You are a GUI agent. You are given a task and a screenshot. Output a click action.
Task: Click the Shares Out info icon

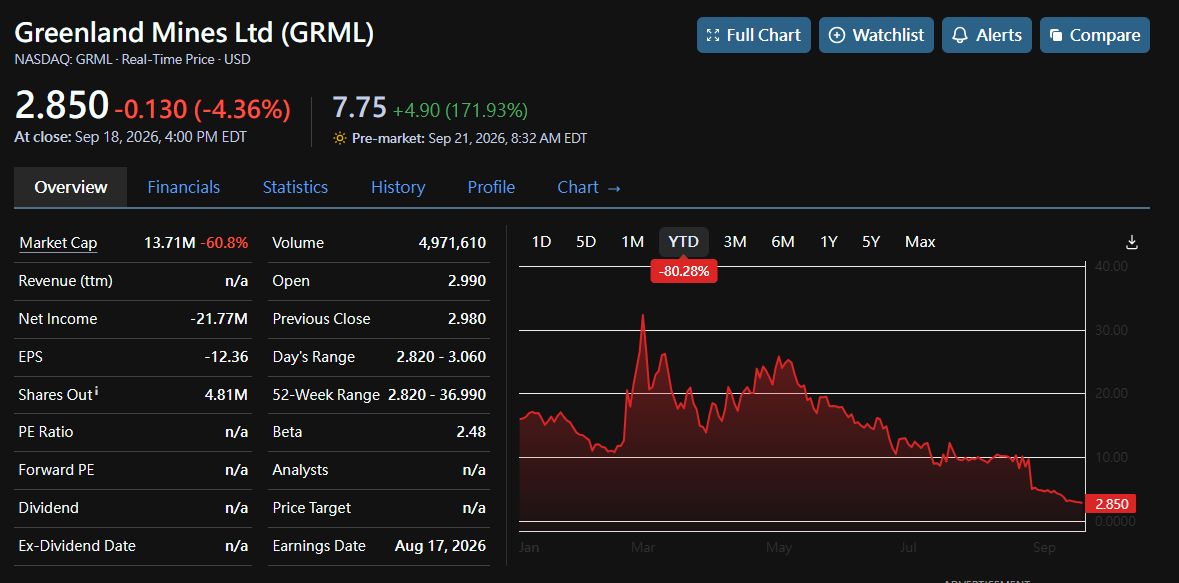tap(97, 391)
